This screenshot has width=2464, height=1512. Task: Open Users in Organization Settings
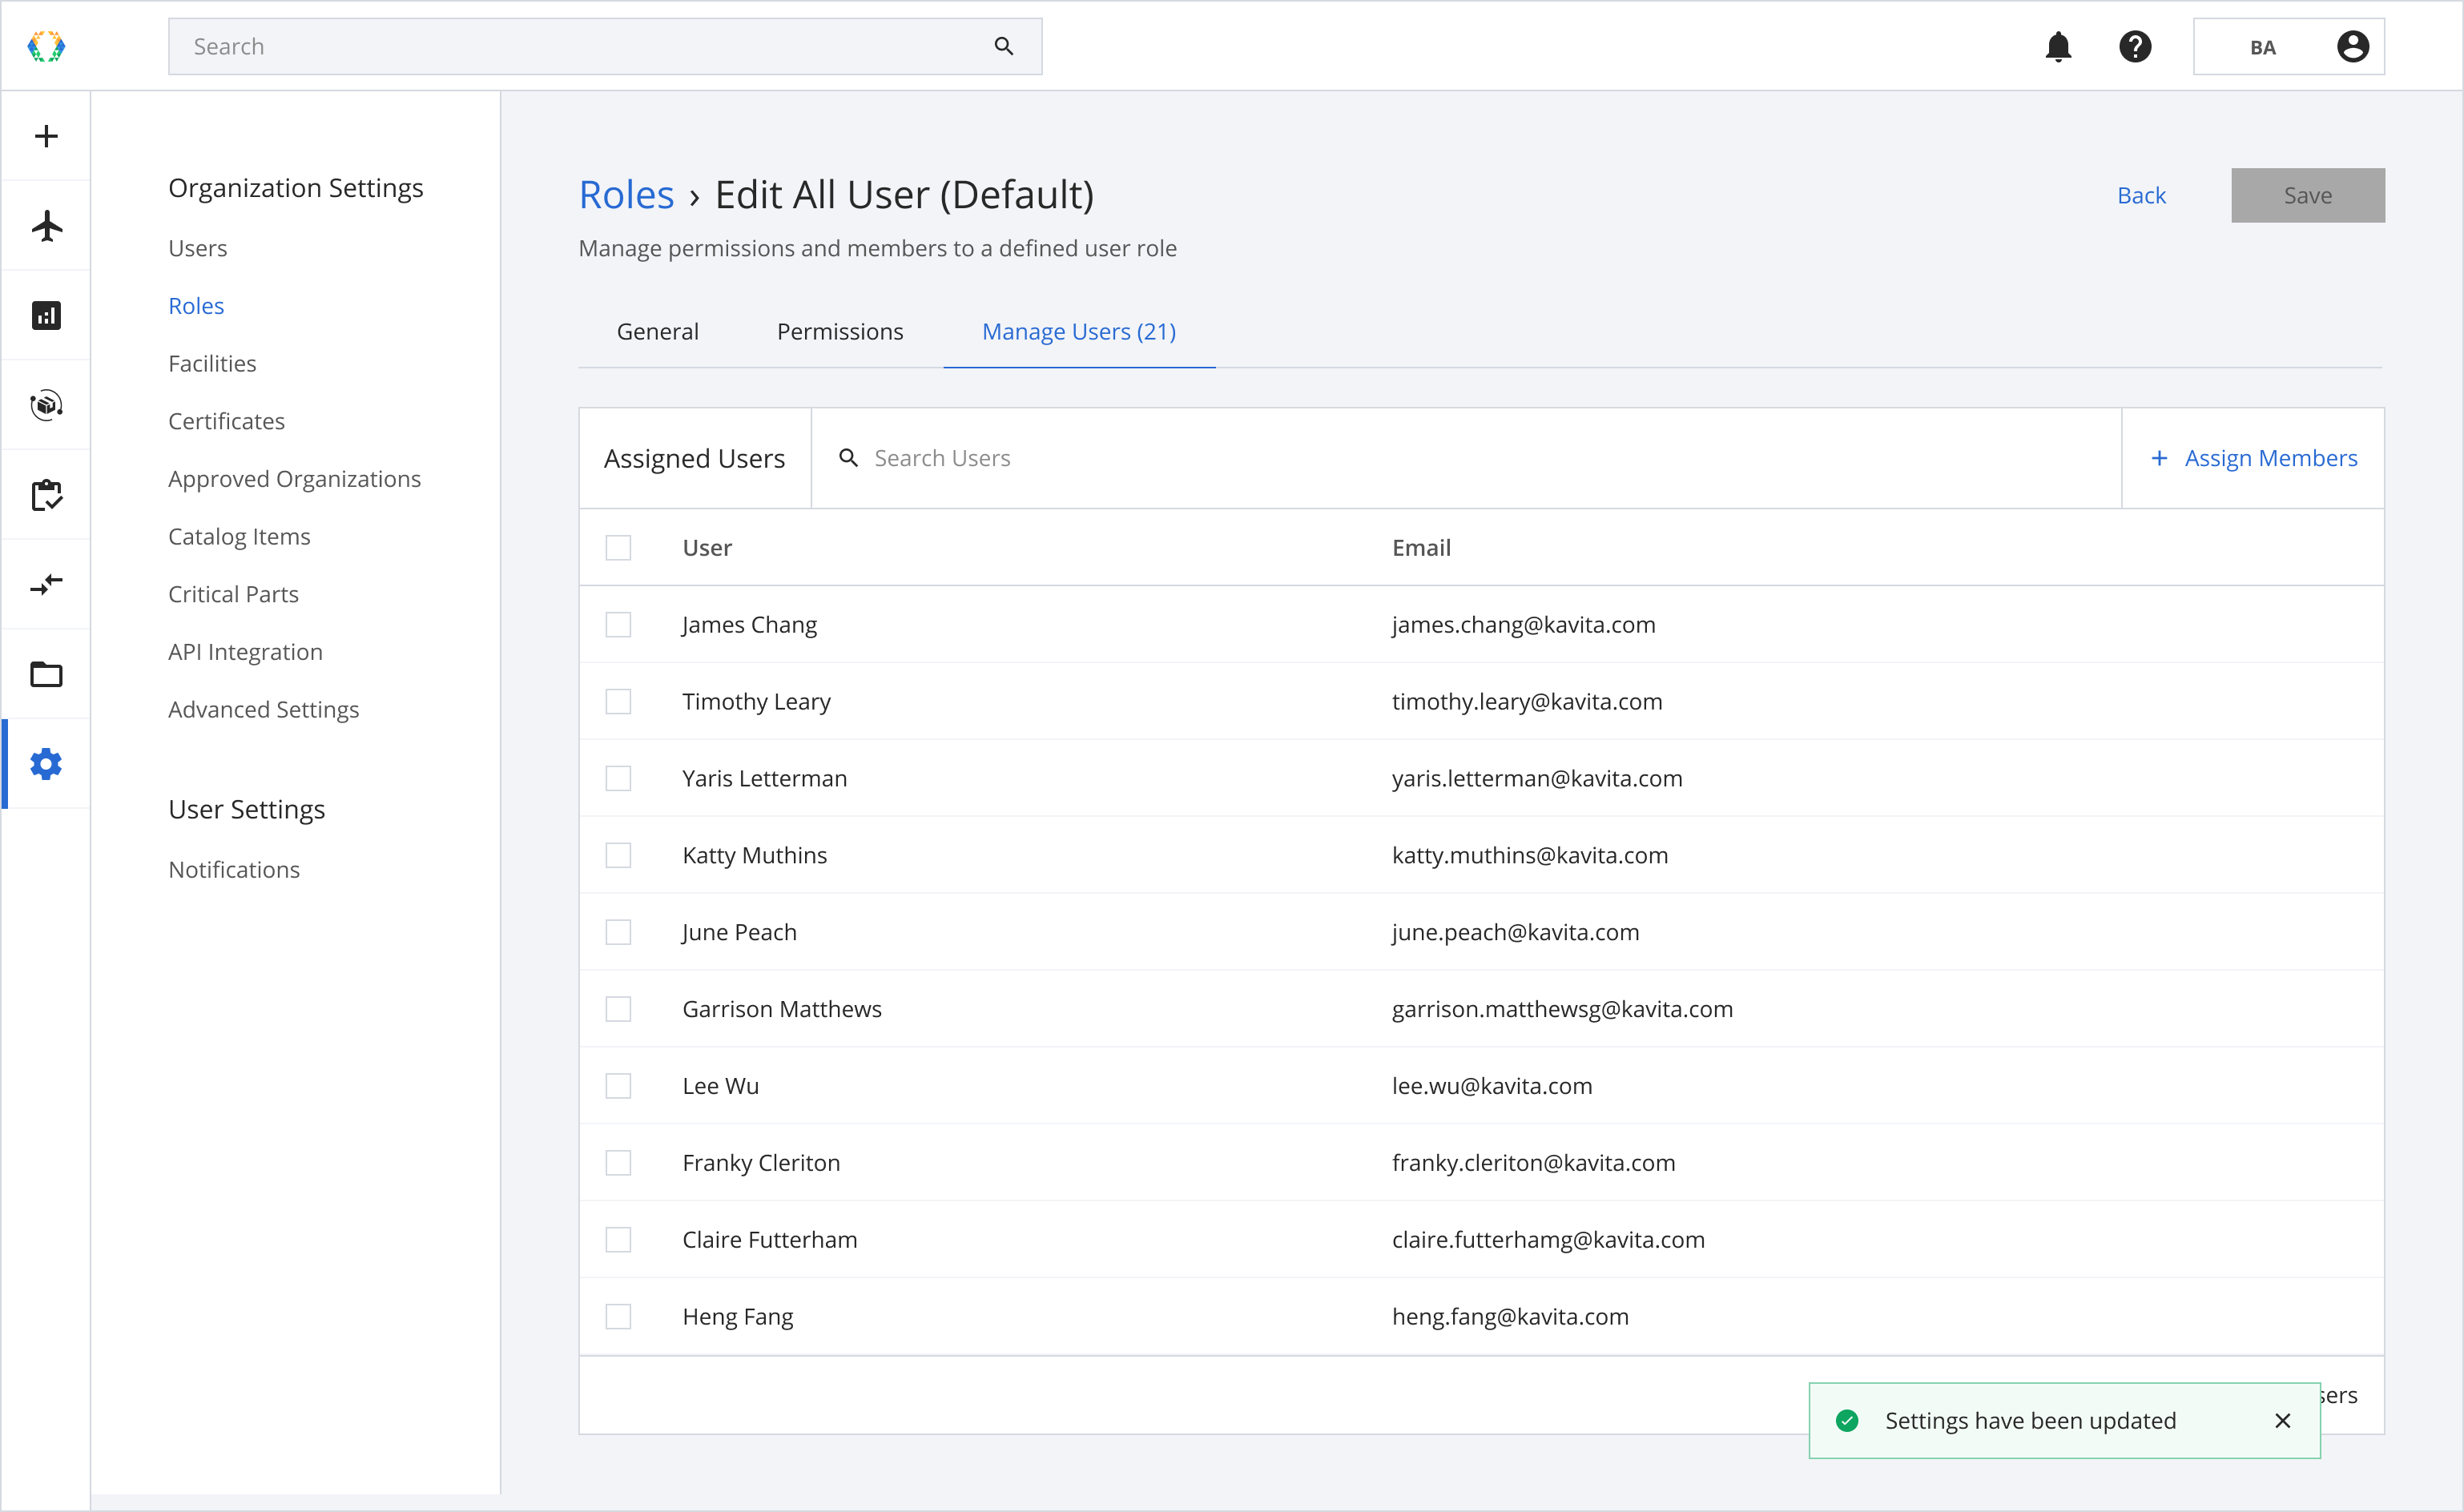[x=198, y=248]
